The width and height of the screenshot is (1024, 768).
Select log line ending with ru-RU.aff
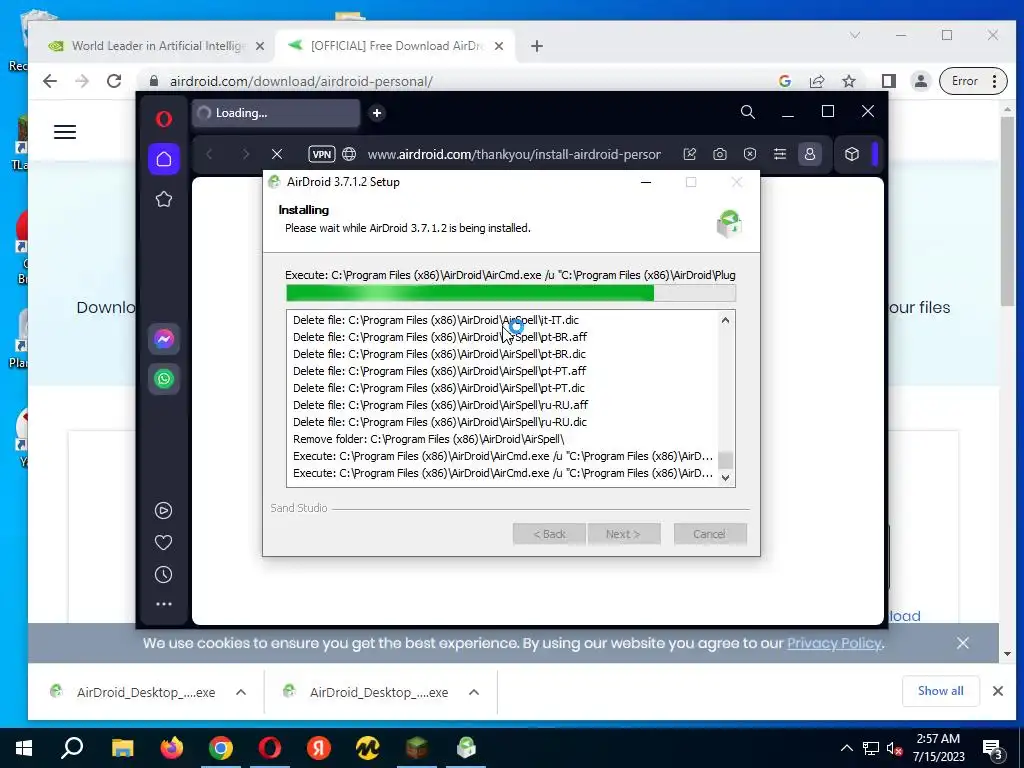[440, 405]
